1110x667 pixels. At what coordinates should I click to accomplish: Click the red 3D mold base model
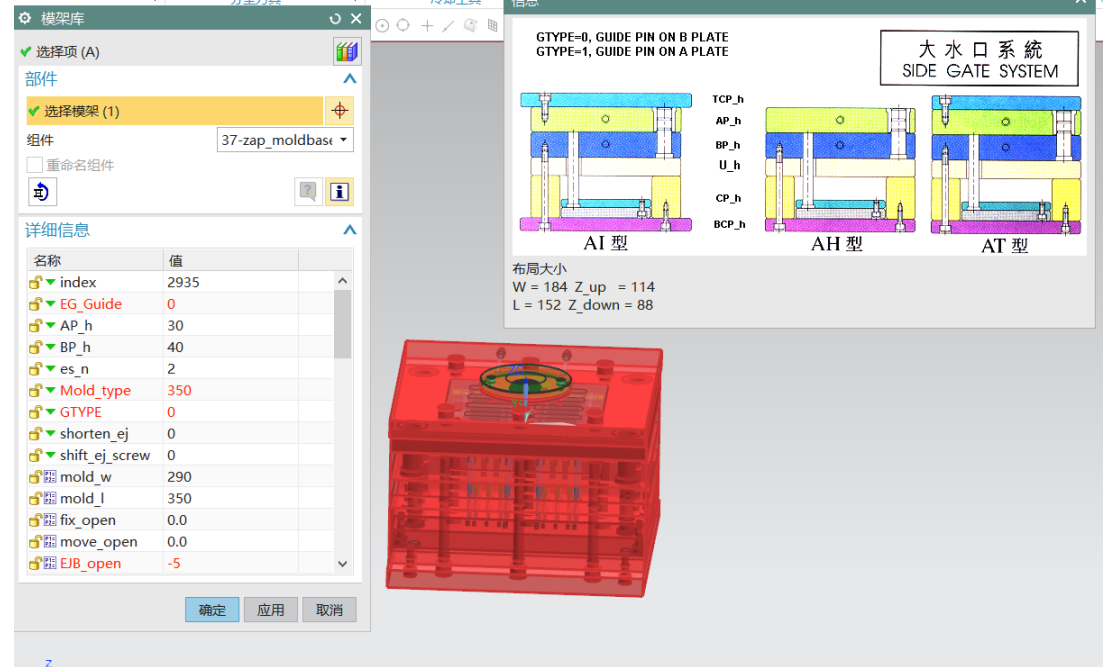pyautogui.click(x=525, y=468)
